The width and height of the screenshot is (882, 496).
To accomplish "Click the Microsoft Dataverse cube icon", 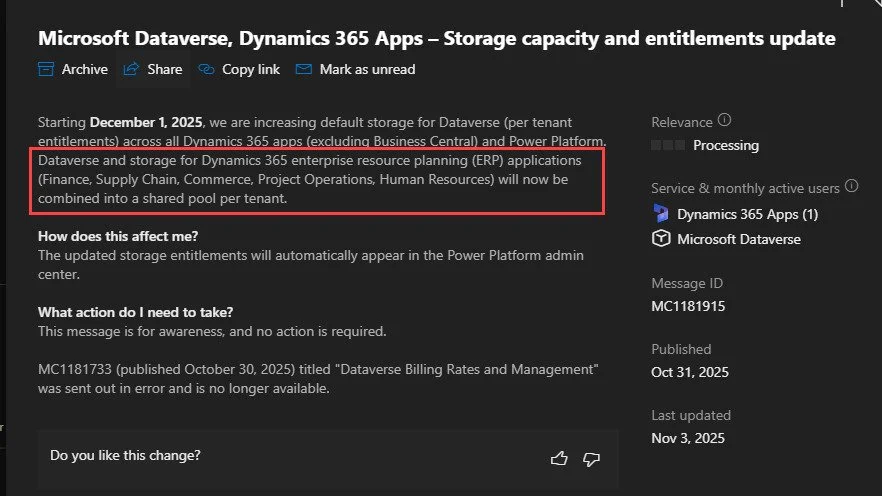I will pos(661,238).
